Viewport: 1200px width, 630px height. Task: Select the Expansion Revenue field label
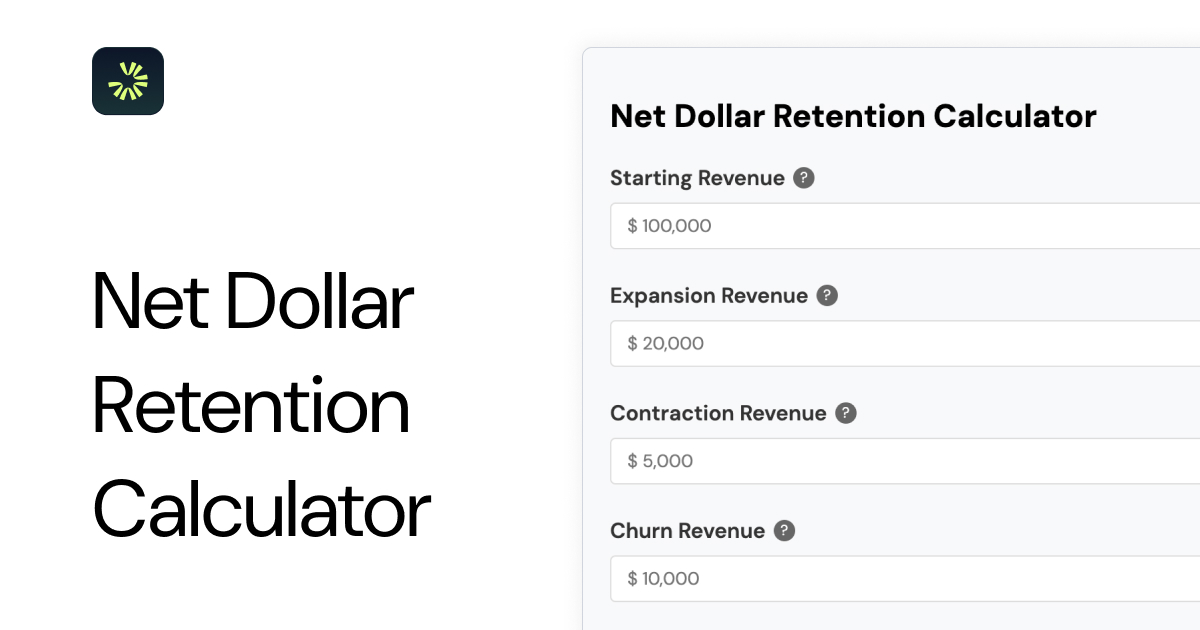pyautogui.click(x=709, y=296)
